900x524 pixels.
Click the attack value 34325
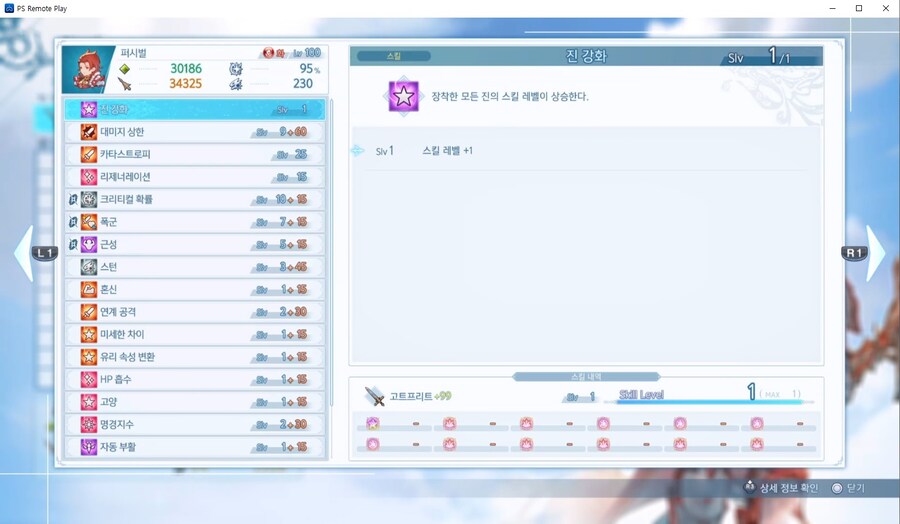pyautogui.click(x=185, y=84)
